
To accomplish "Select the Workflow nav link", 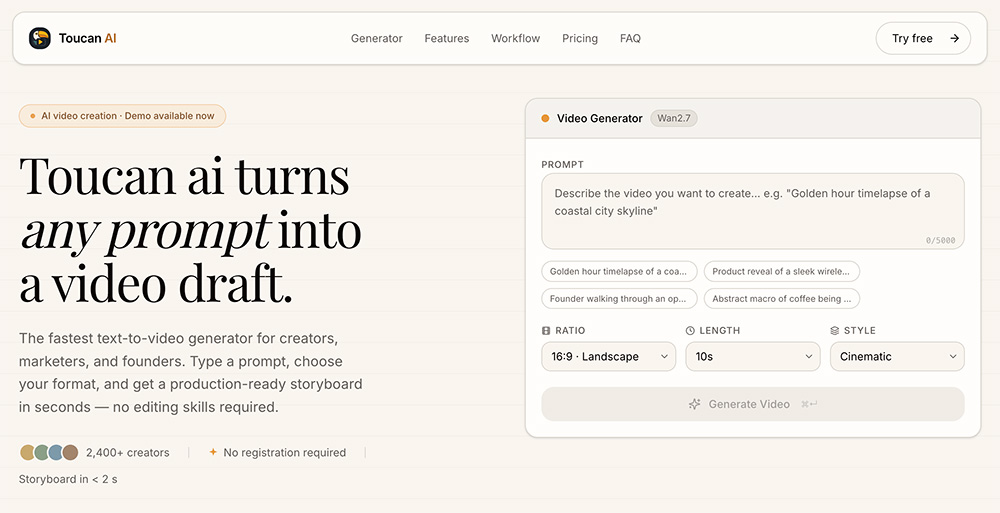I will pyautogui.click(x=515, y=38).
